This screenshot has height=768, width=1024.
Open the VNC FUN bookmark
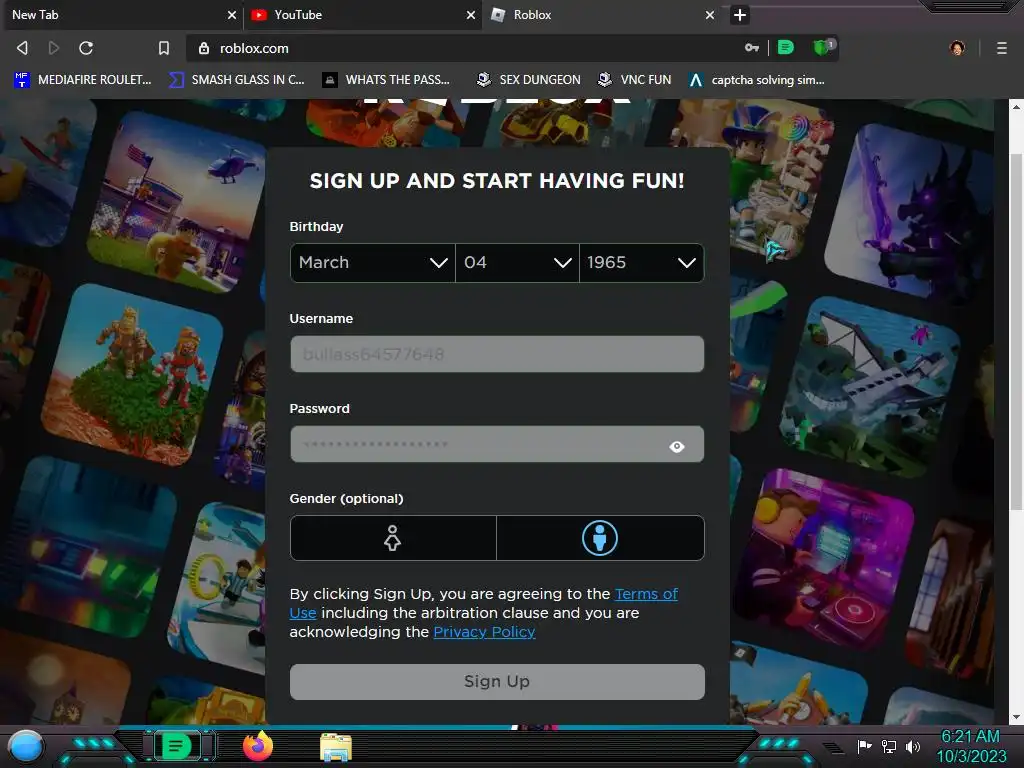pyautogui.click(x=635, y=80)
